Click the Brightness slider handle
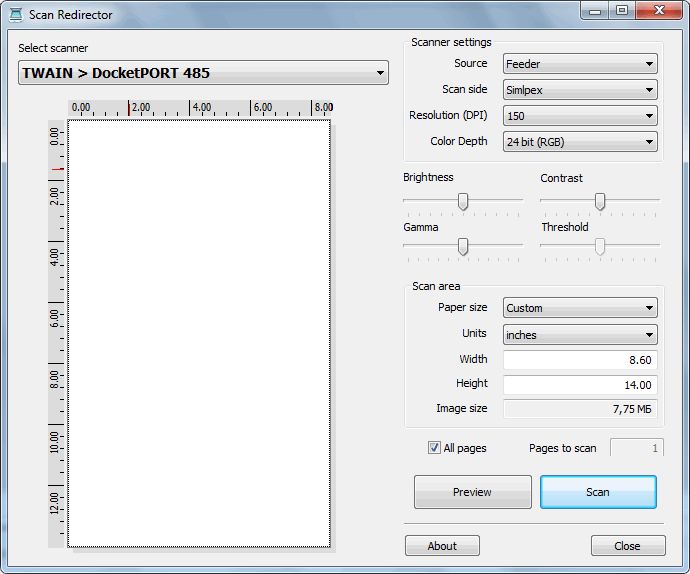This screenshot has width=690, height=574. [463, 201]
